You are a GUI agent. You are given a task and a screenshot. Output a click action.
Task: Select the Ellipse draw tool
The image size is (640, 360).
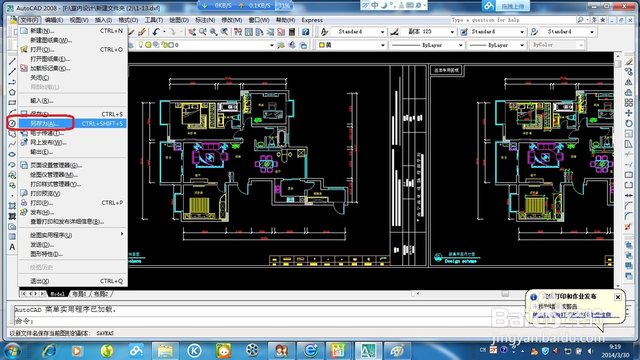(12, 154)
